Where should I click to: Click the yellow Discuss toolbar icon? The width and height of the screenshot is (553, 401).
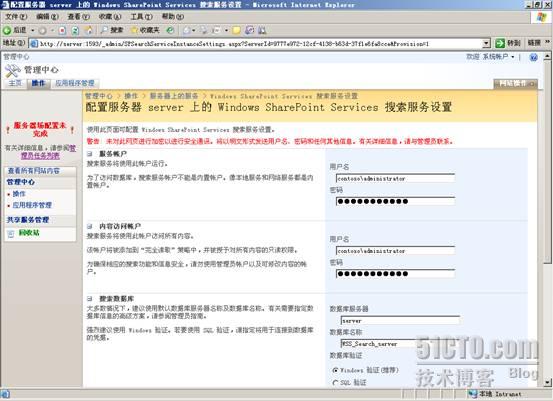237,30
